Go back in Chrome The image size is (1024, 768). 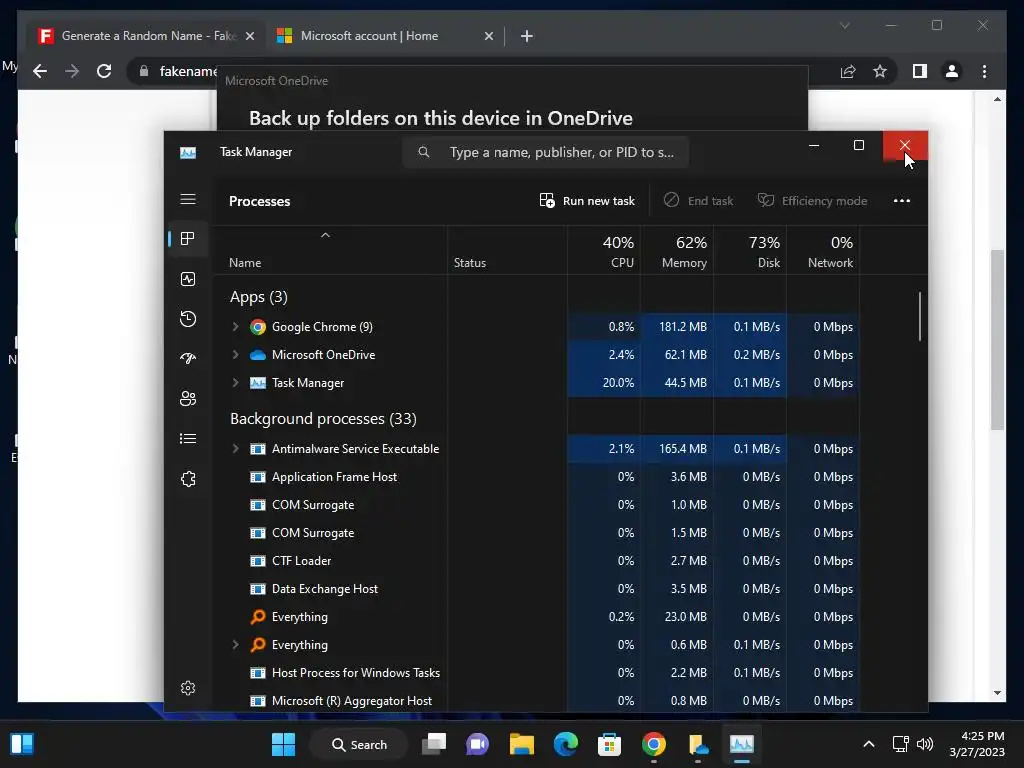[40, 71]
